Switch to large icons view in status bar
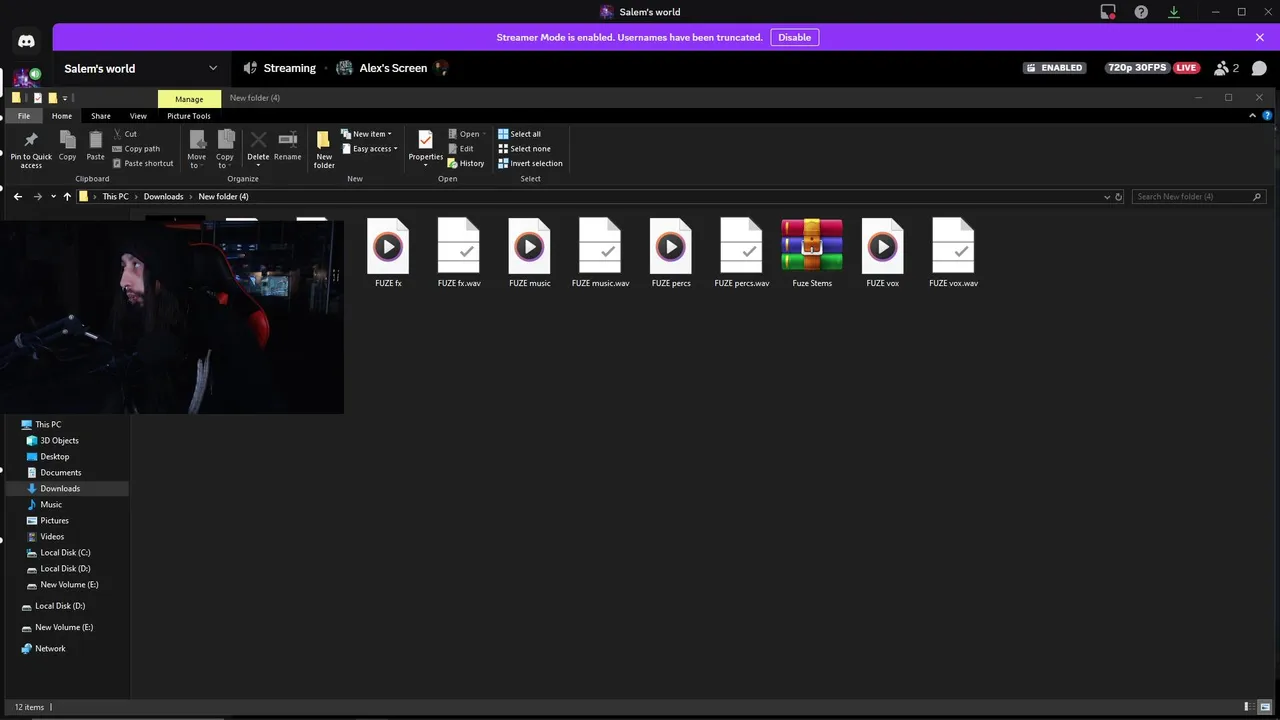The image size is (1280, 720). [x=1266, y=707]
